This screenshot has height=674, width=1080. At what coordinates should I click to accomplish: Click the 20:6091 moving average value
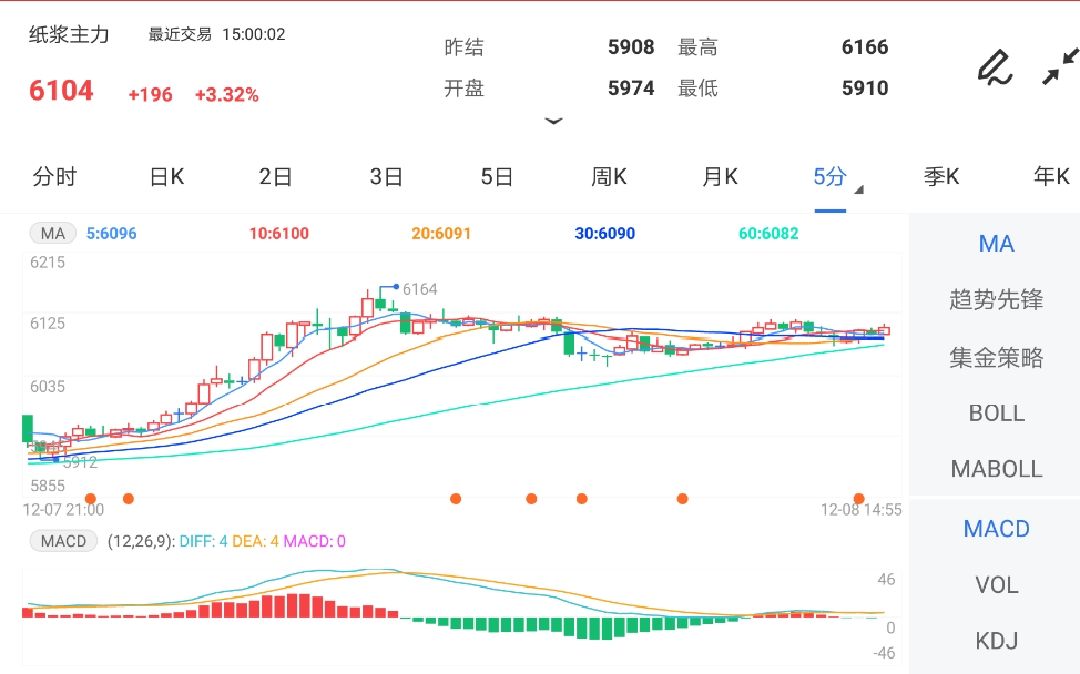point(441,233)
